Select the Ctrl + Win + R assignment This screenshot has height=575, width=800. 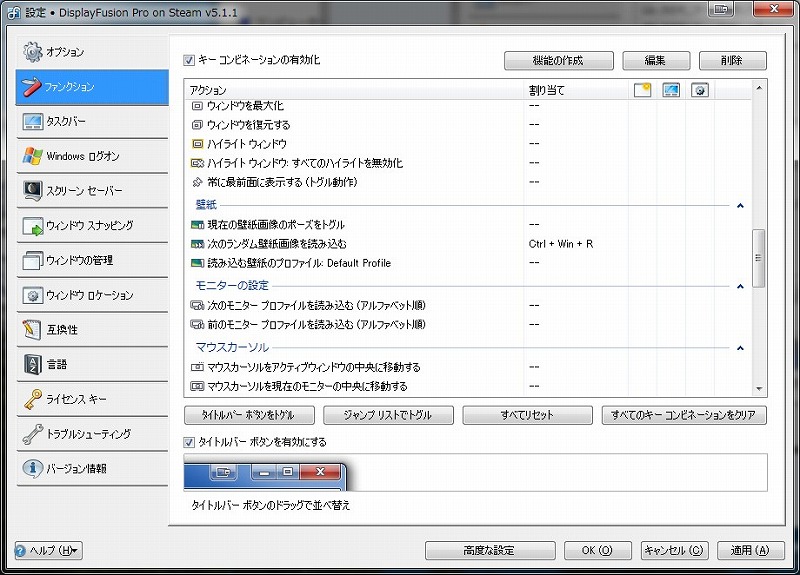pyautogui.click(x=561, y=244)
